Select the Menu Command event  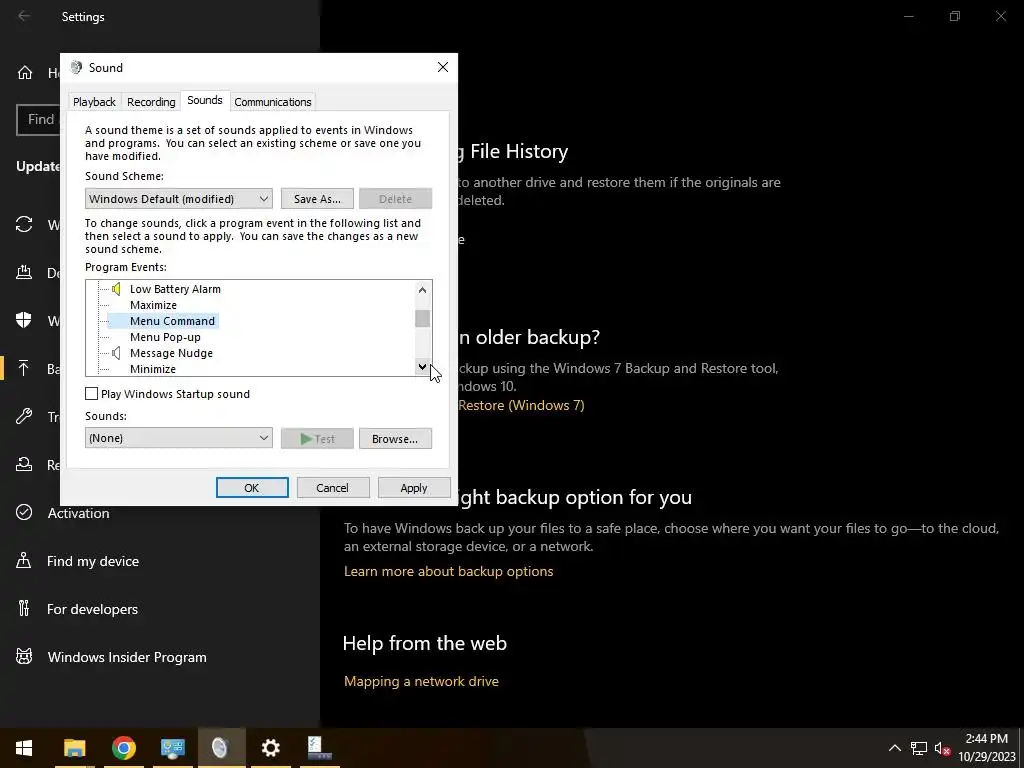click(x=172, y=321)
